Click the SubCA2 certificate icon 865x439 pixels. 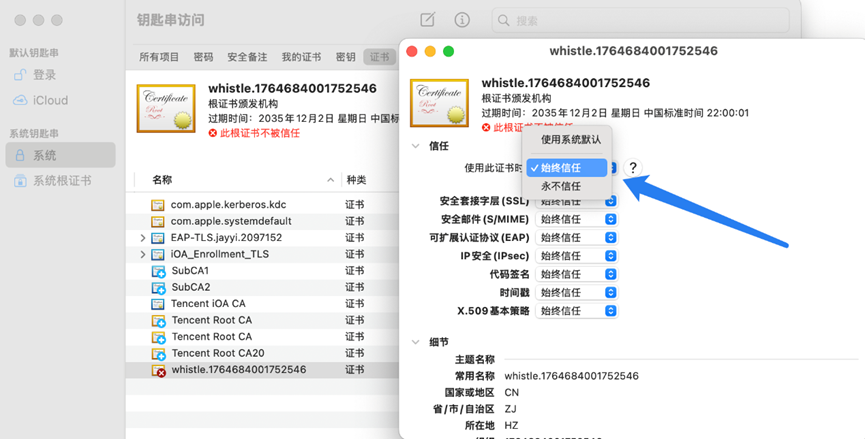(x=158, y=288)
